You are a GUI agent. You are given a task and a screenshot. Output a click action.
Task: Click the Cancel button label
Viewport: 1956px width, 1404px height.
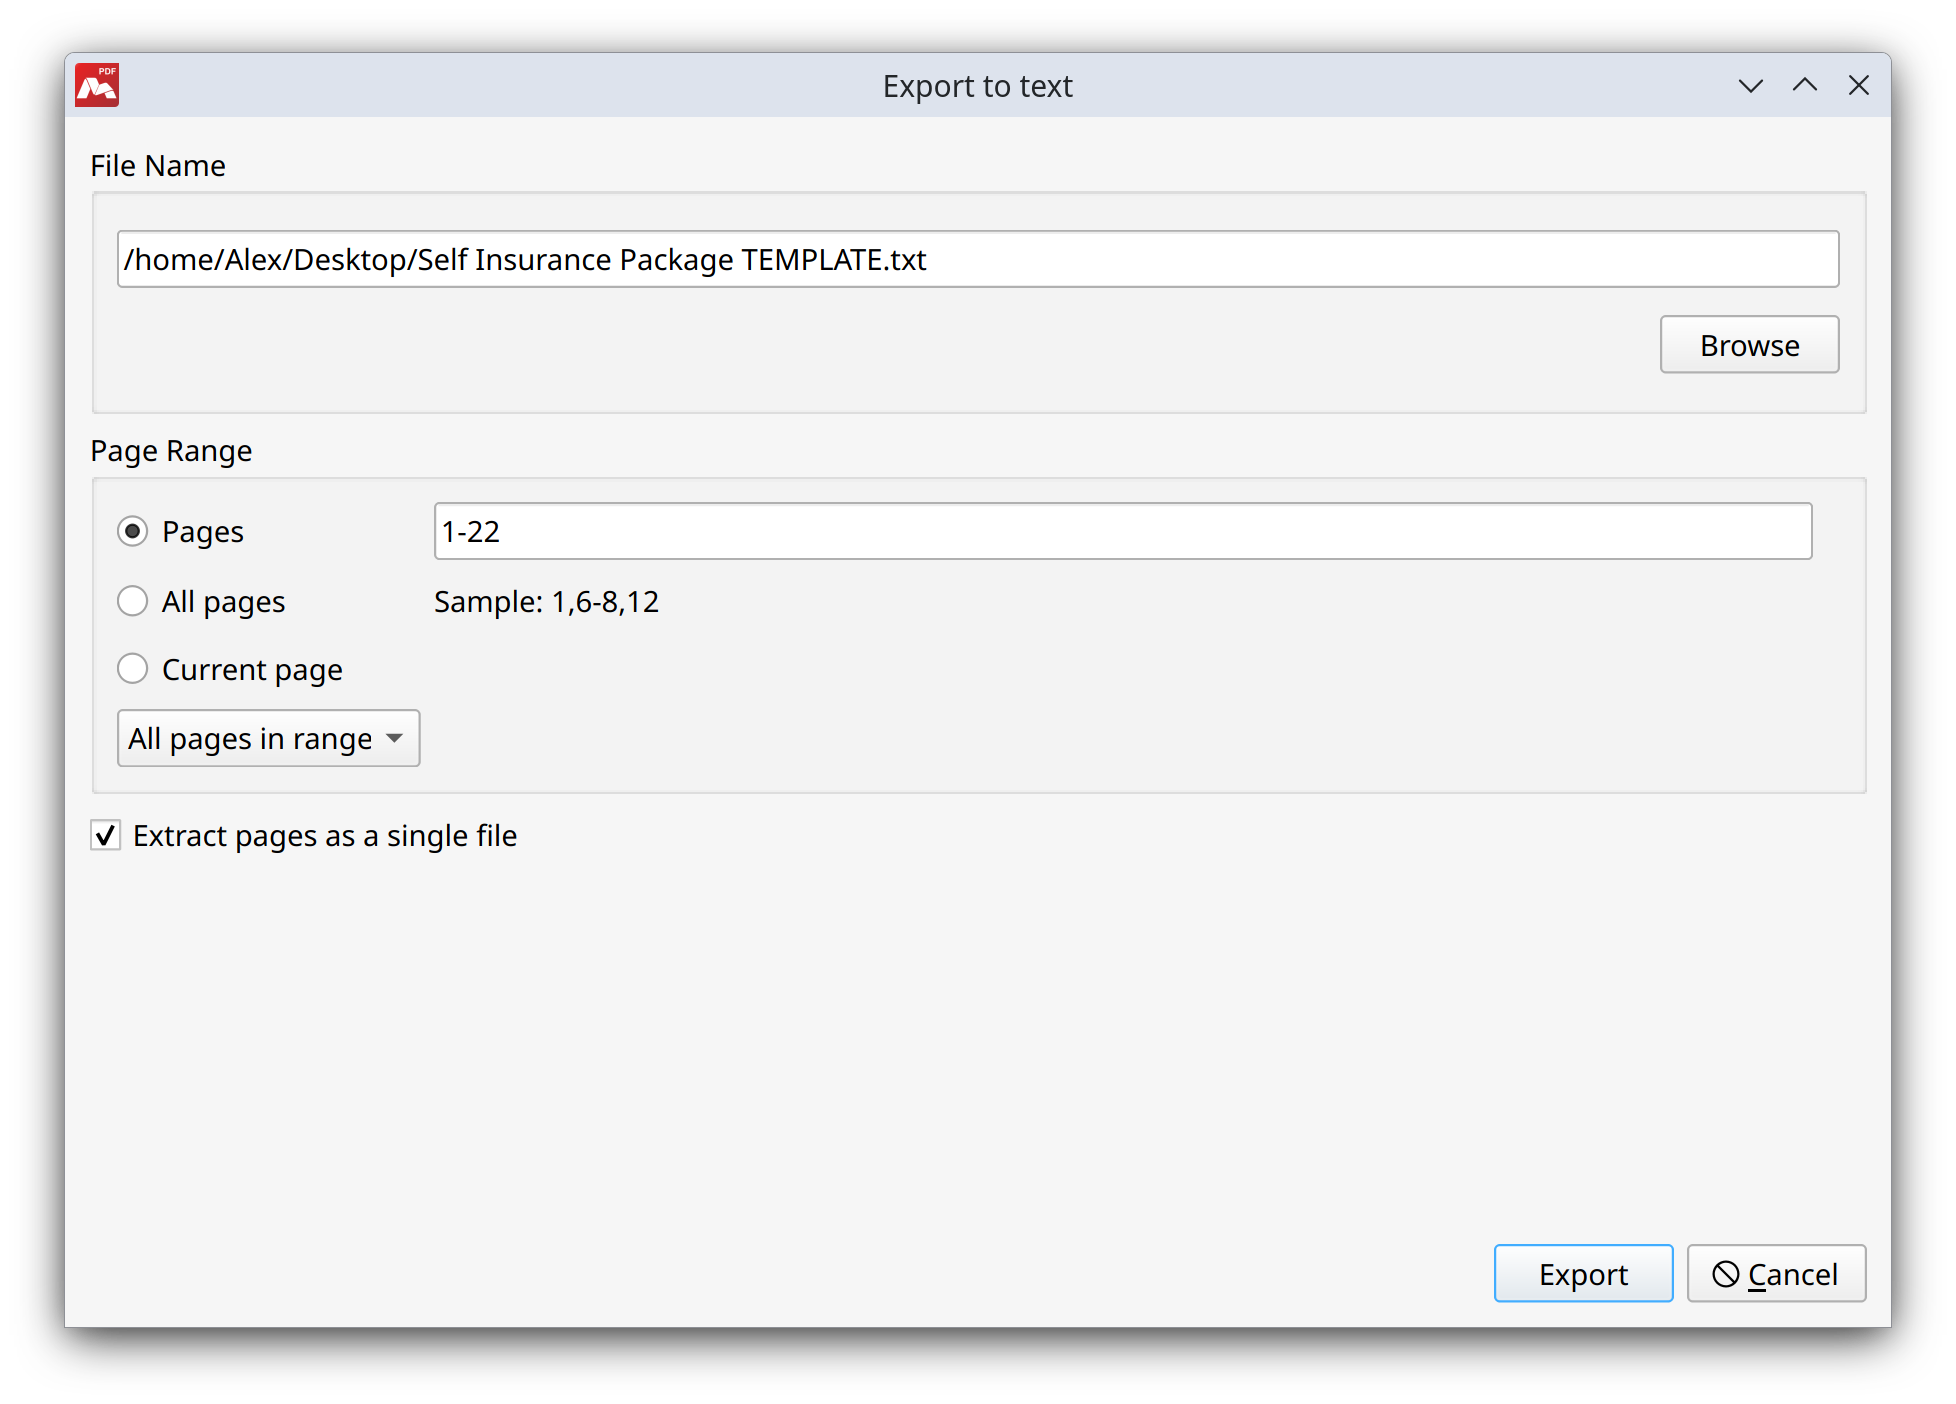tap(1792, 1274)
